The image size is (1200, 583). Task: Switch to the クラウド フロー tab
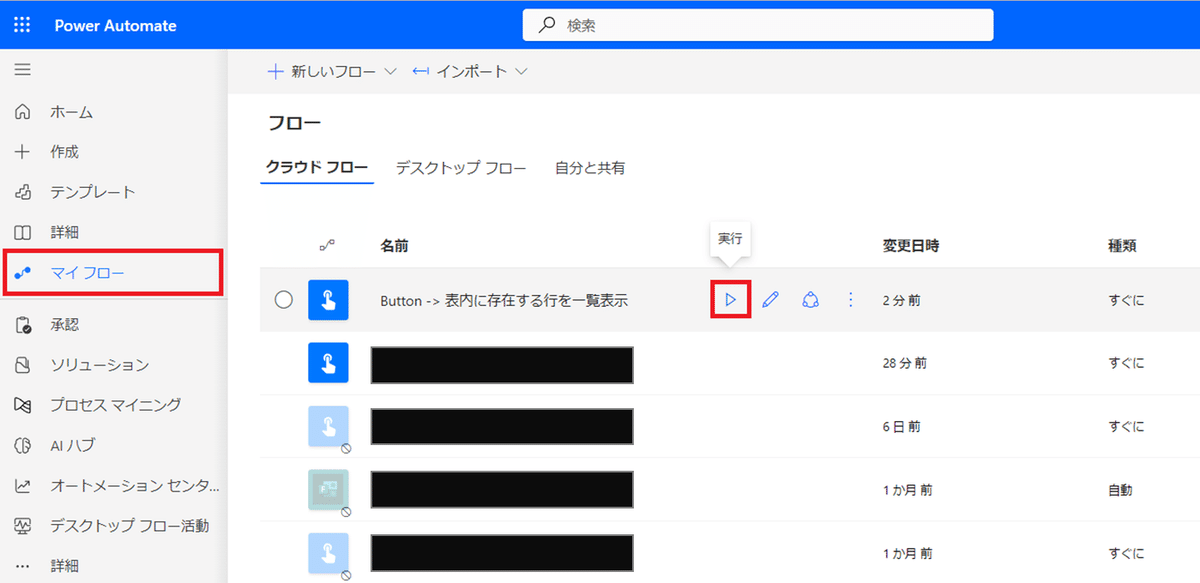317,168
